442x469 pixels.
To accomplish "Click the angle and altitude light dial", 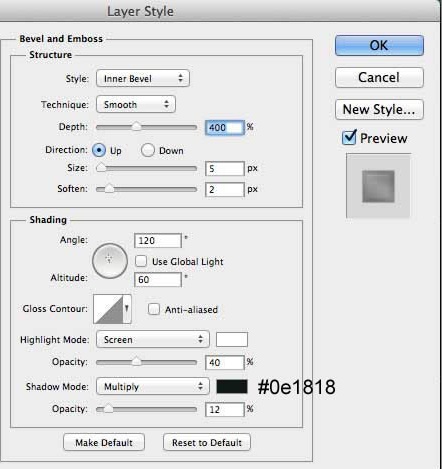I will pos(110,261).
